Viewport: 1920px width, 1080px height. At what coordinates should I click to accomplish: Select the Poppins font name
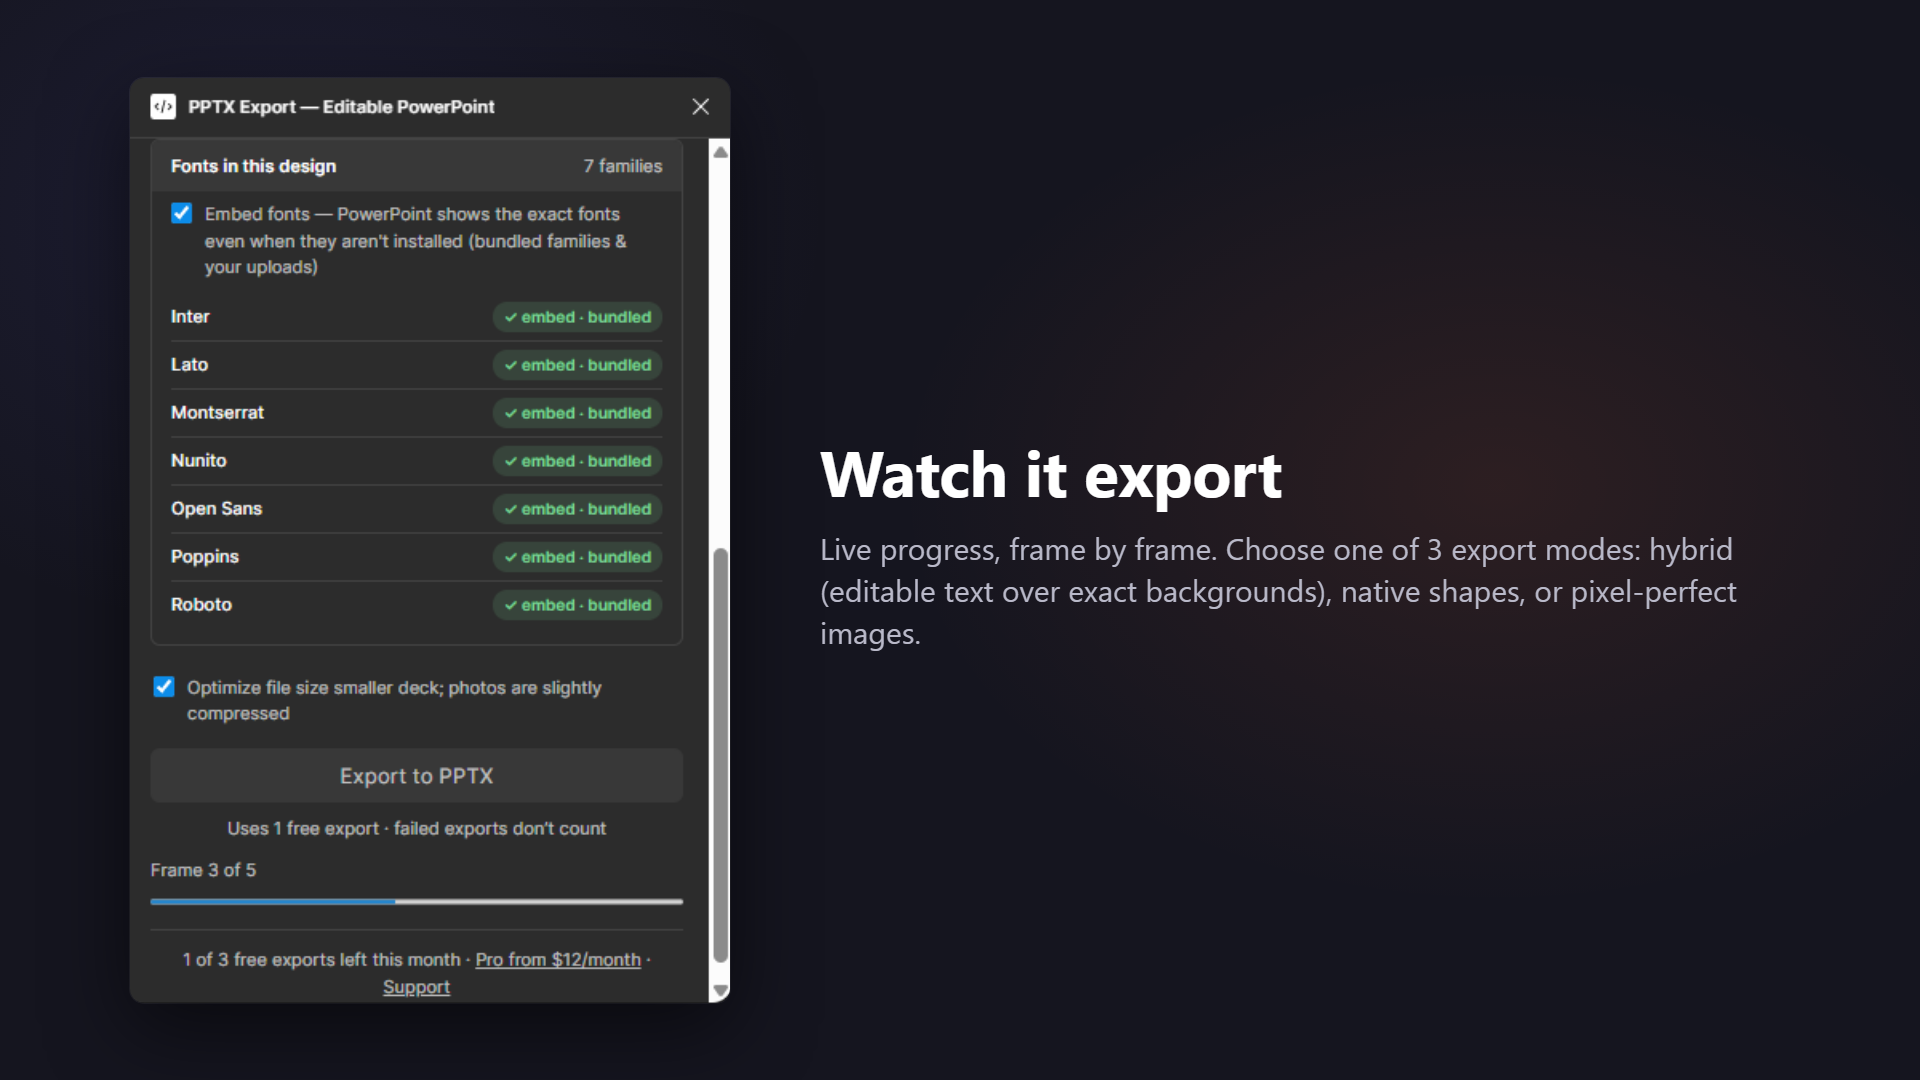click(204, 557)
